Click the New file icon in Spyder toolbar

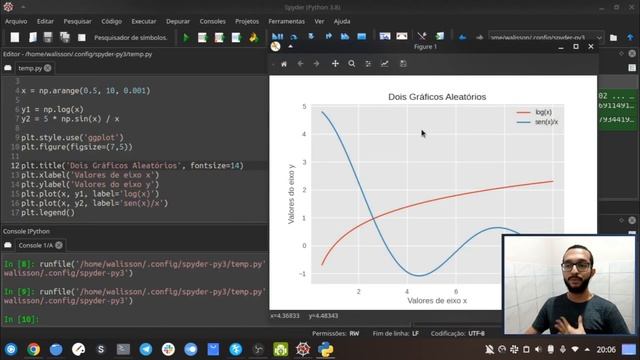(x=15, y=38)
